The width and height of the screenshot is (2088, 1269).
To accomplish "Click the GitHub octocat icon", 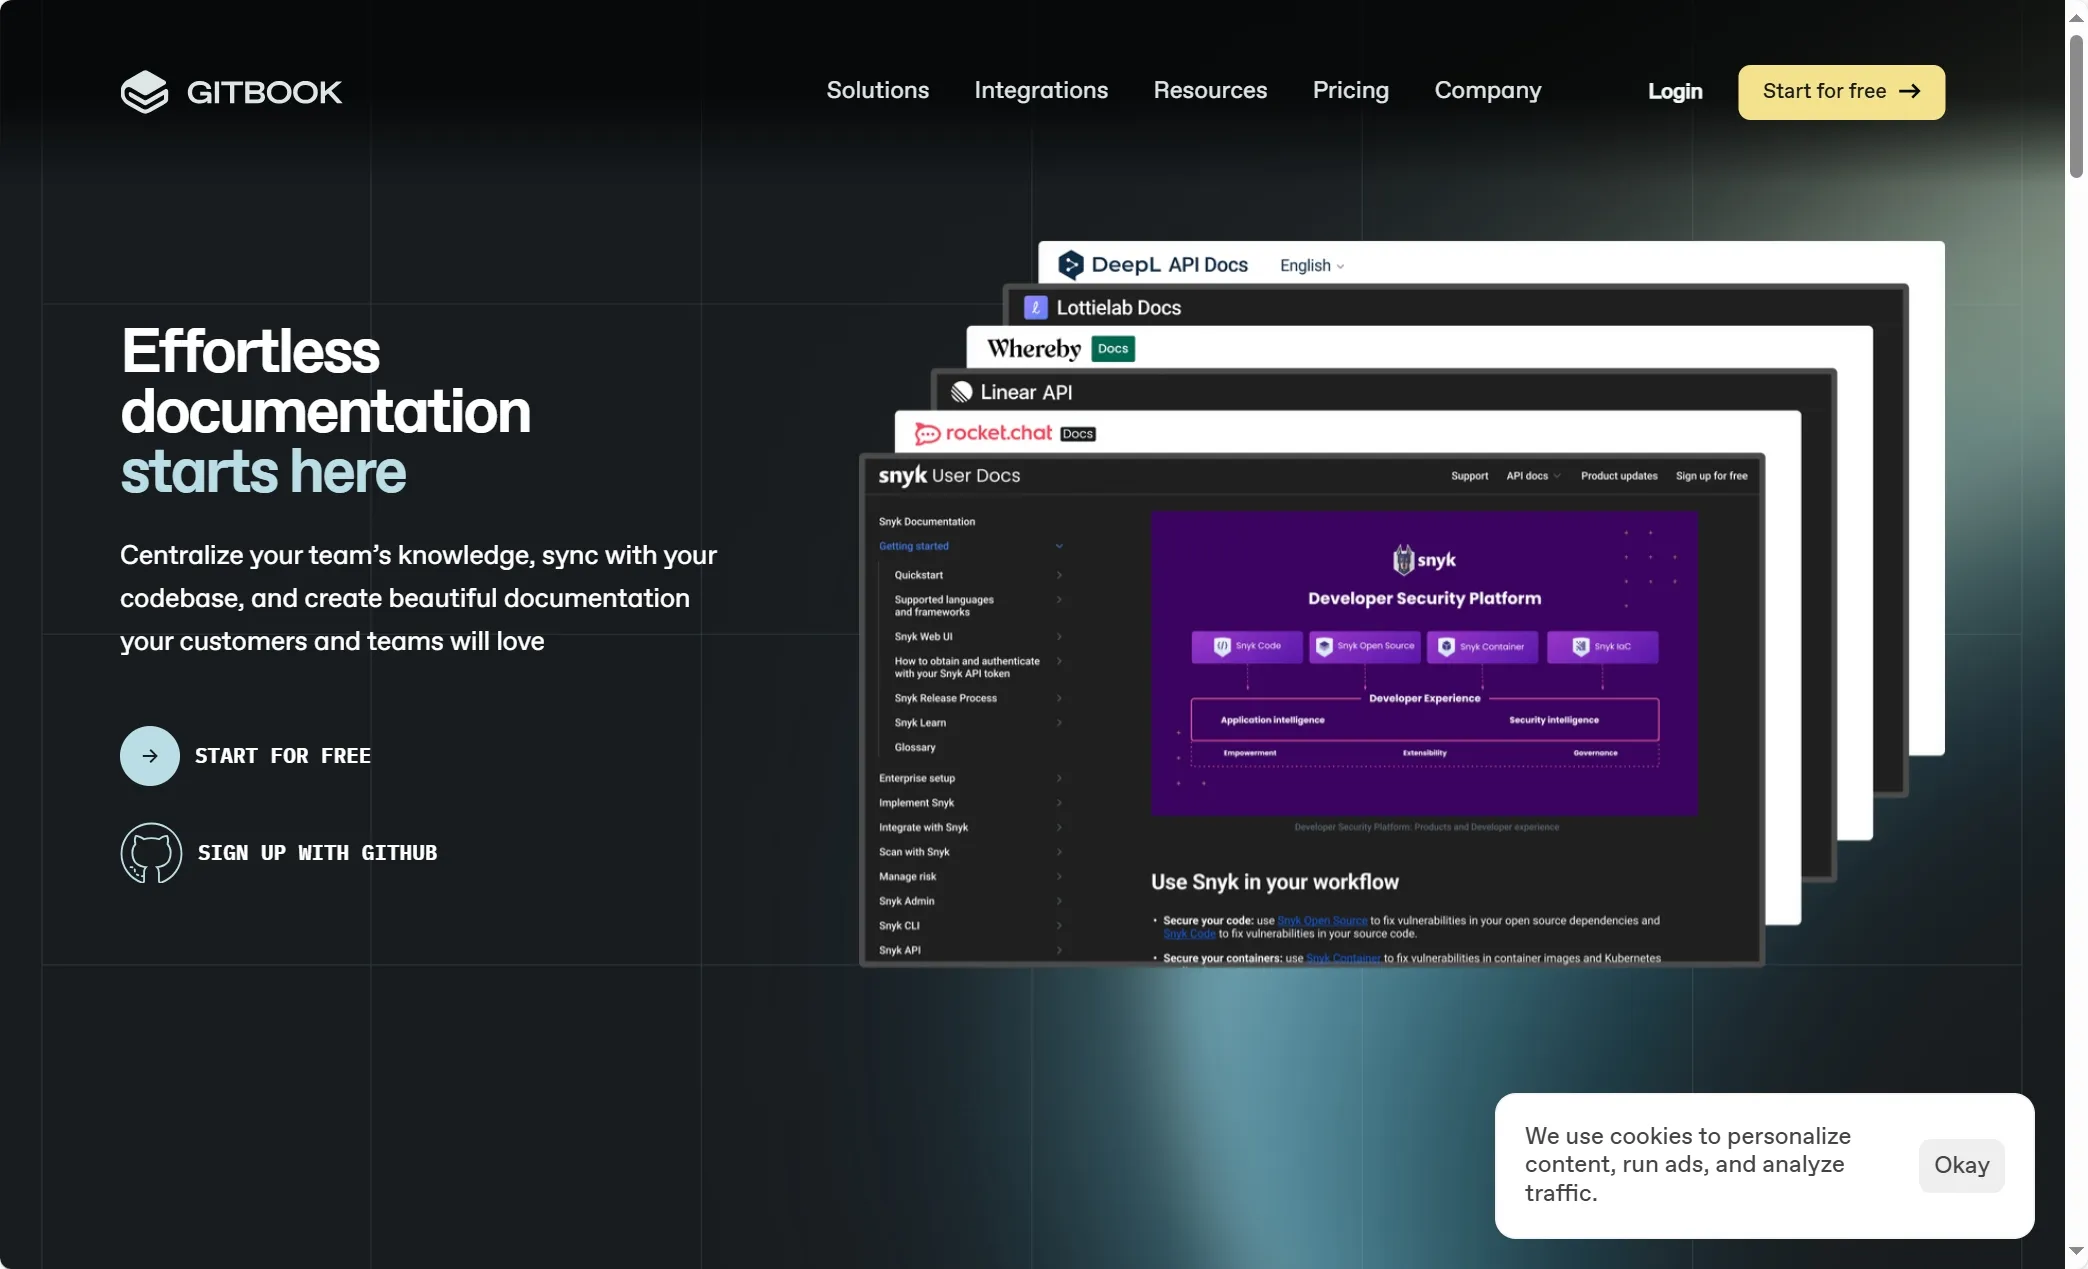I will click(151, 853).
